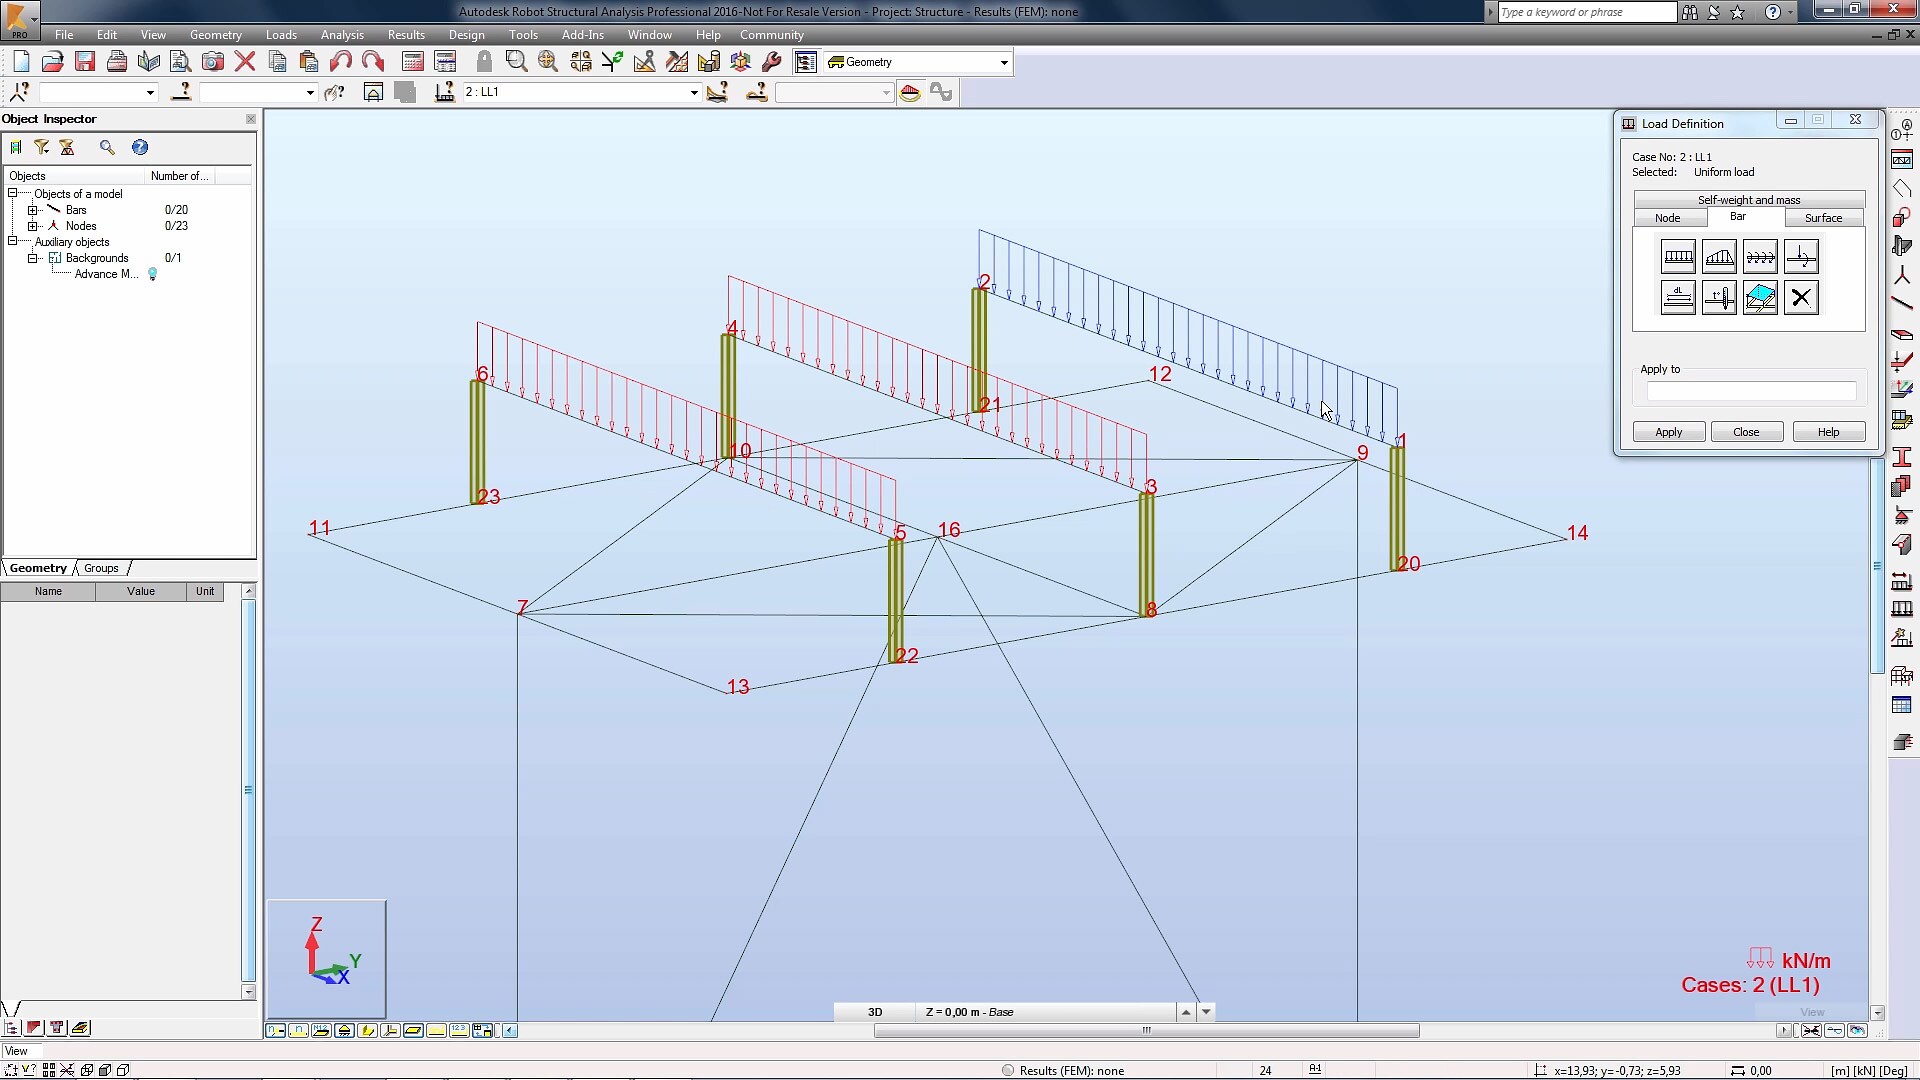Click the Apply to input field

pyautogui.click(x=1751, y=391)
